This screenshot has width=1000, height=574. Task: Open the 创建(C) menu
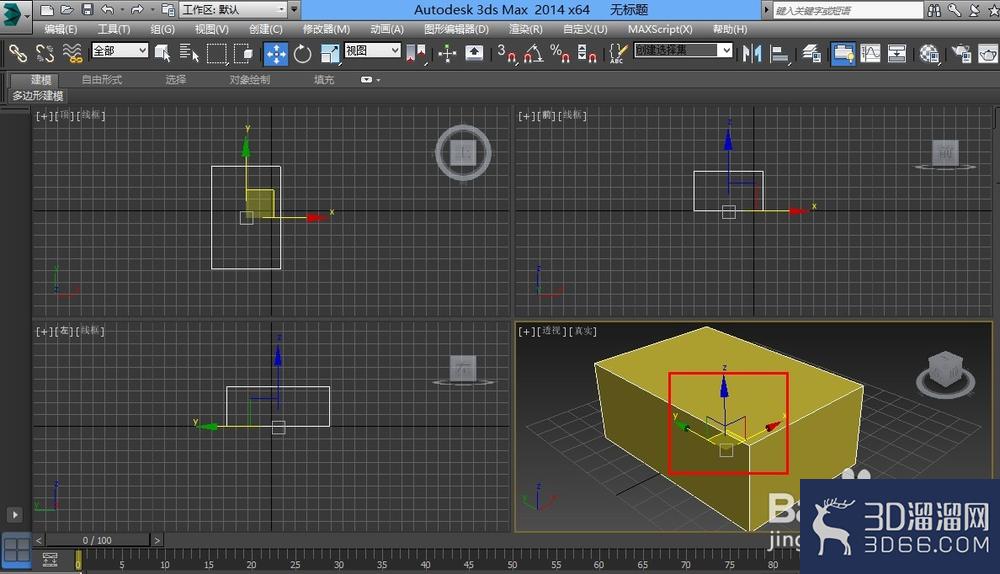pos(265,29)
